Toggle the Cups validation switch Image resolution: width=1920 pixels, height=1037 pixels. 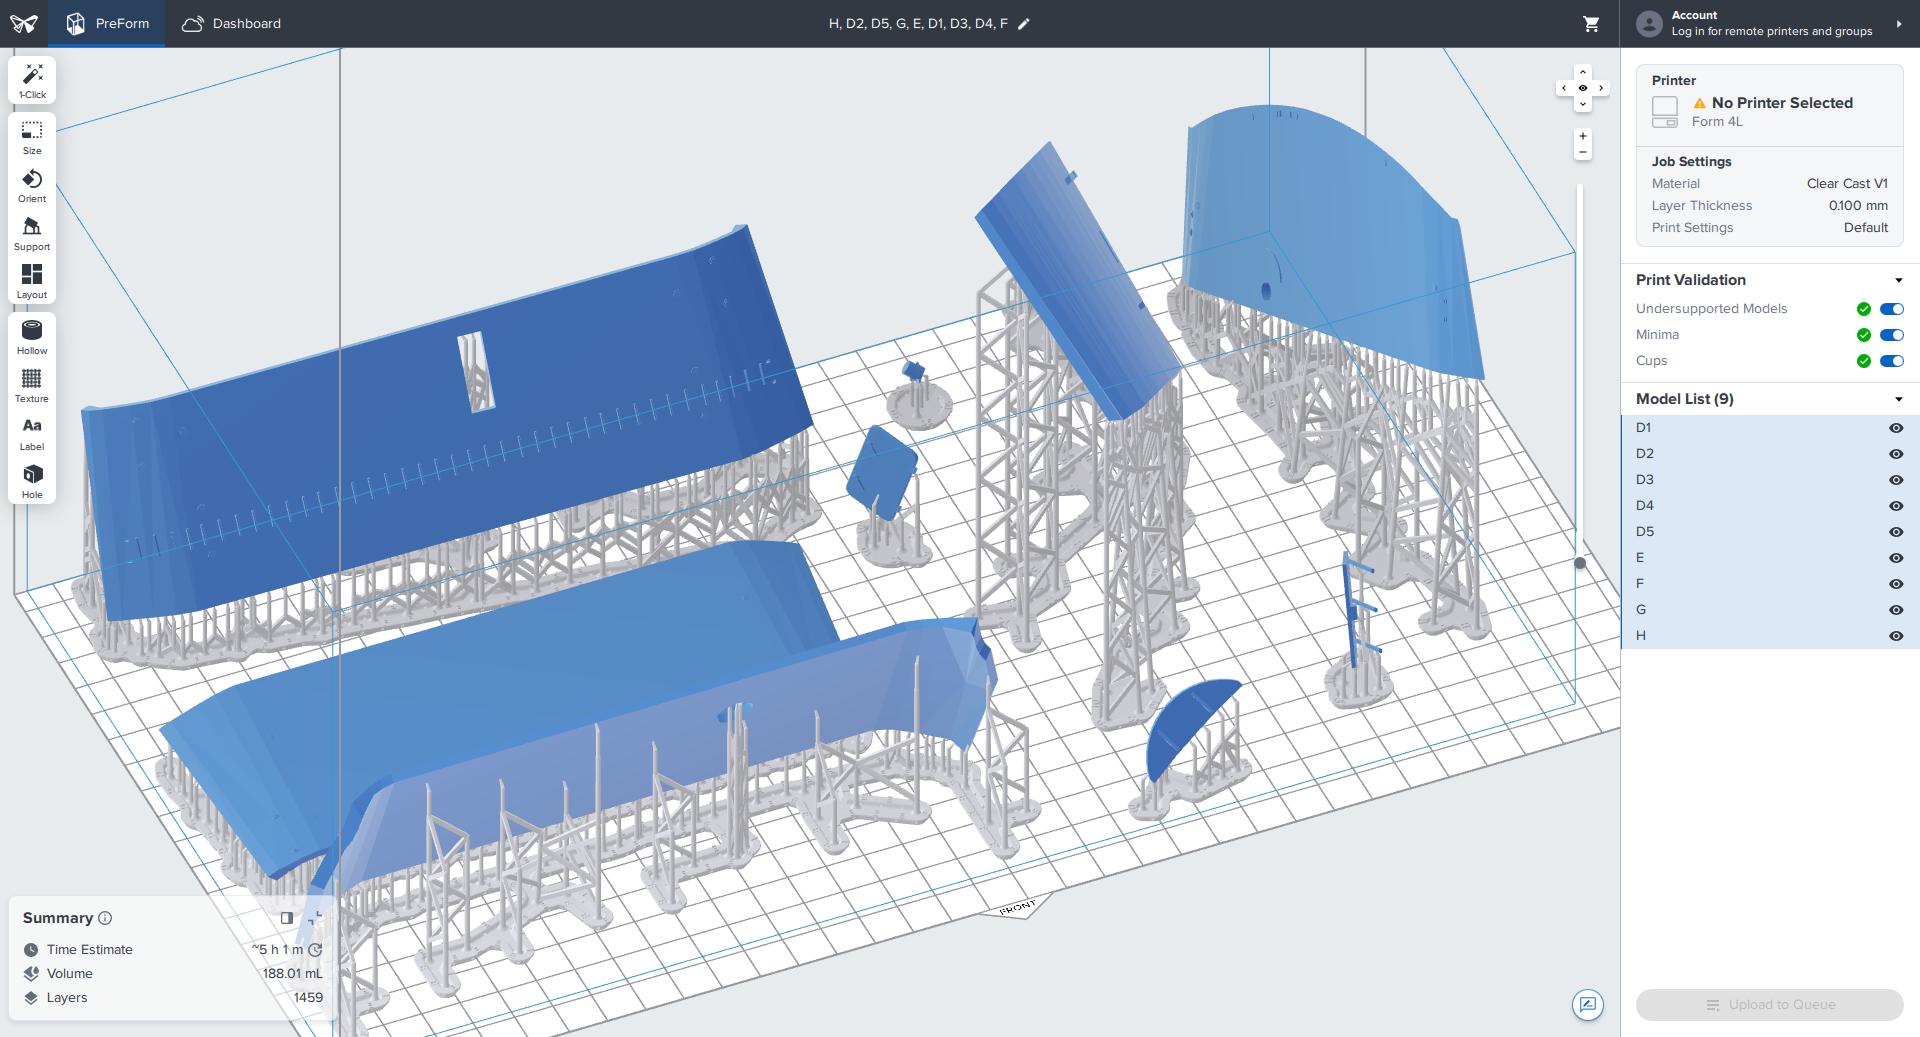click(x=1891, y=361)
